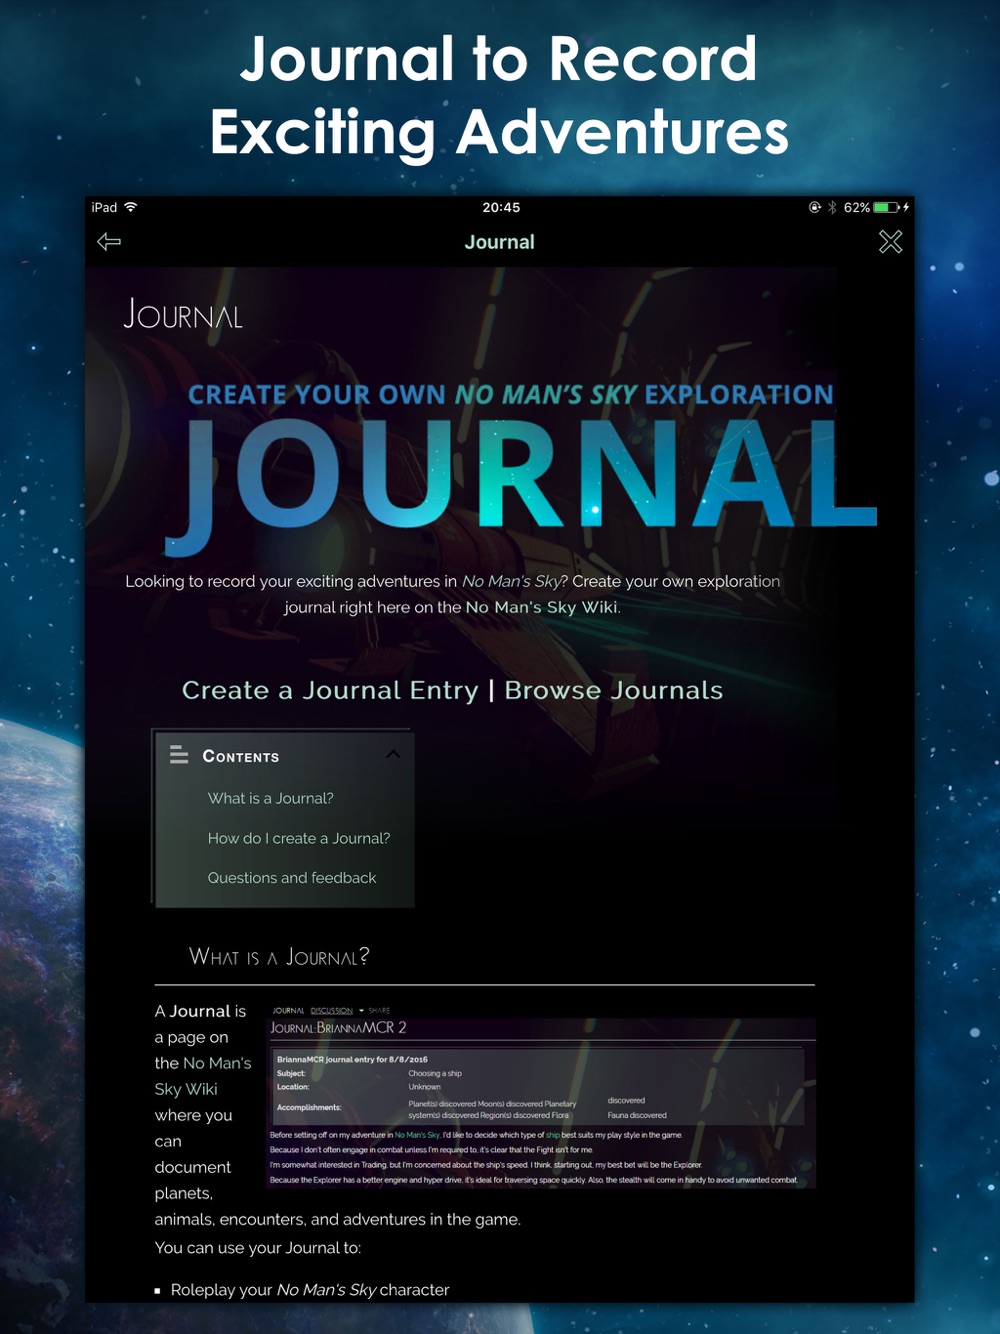The width and height of the screenshot is (1000, 1334).
Task: Tap the back arrow icon
Action: pyautogui.click(x=109, y=242)
